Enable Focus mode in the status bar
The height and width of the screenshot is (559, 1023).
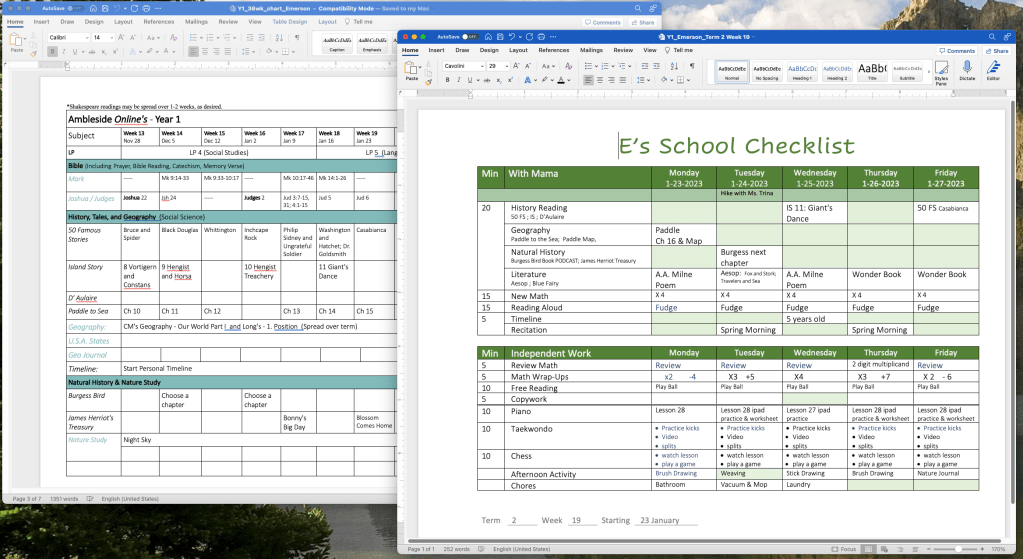pos(844,549)
